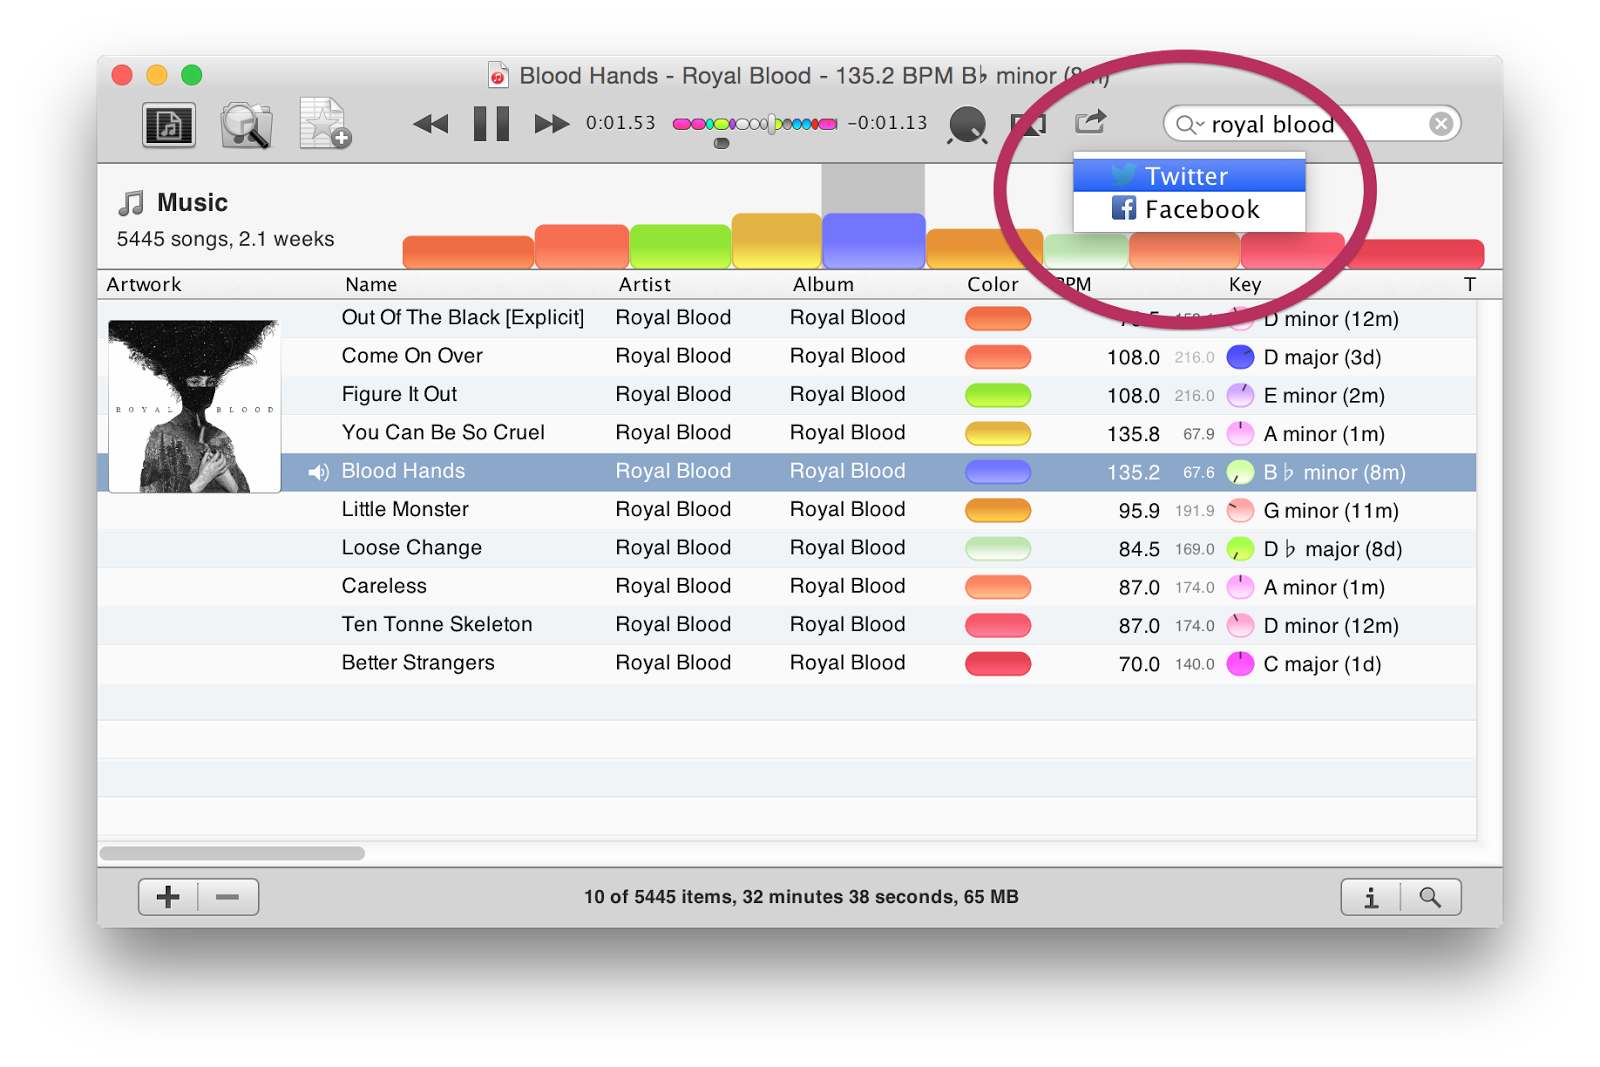The width and height of the screenshot is (1600, 1067).
Task: Open the share arrow toolbar icon
Action: pos(1090,122)
